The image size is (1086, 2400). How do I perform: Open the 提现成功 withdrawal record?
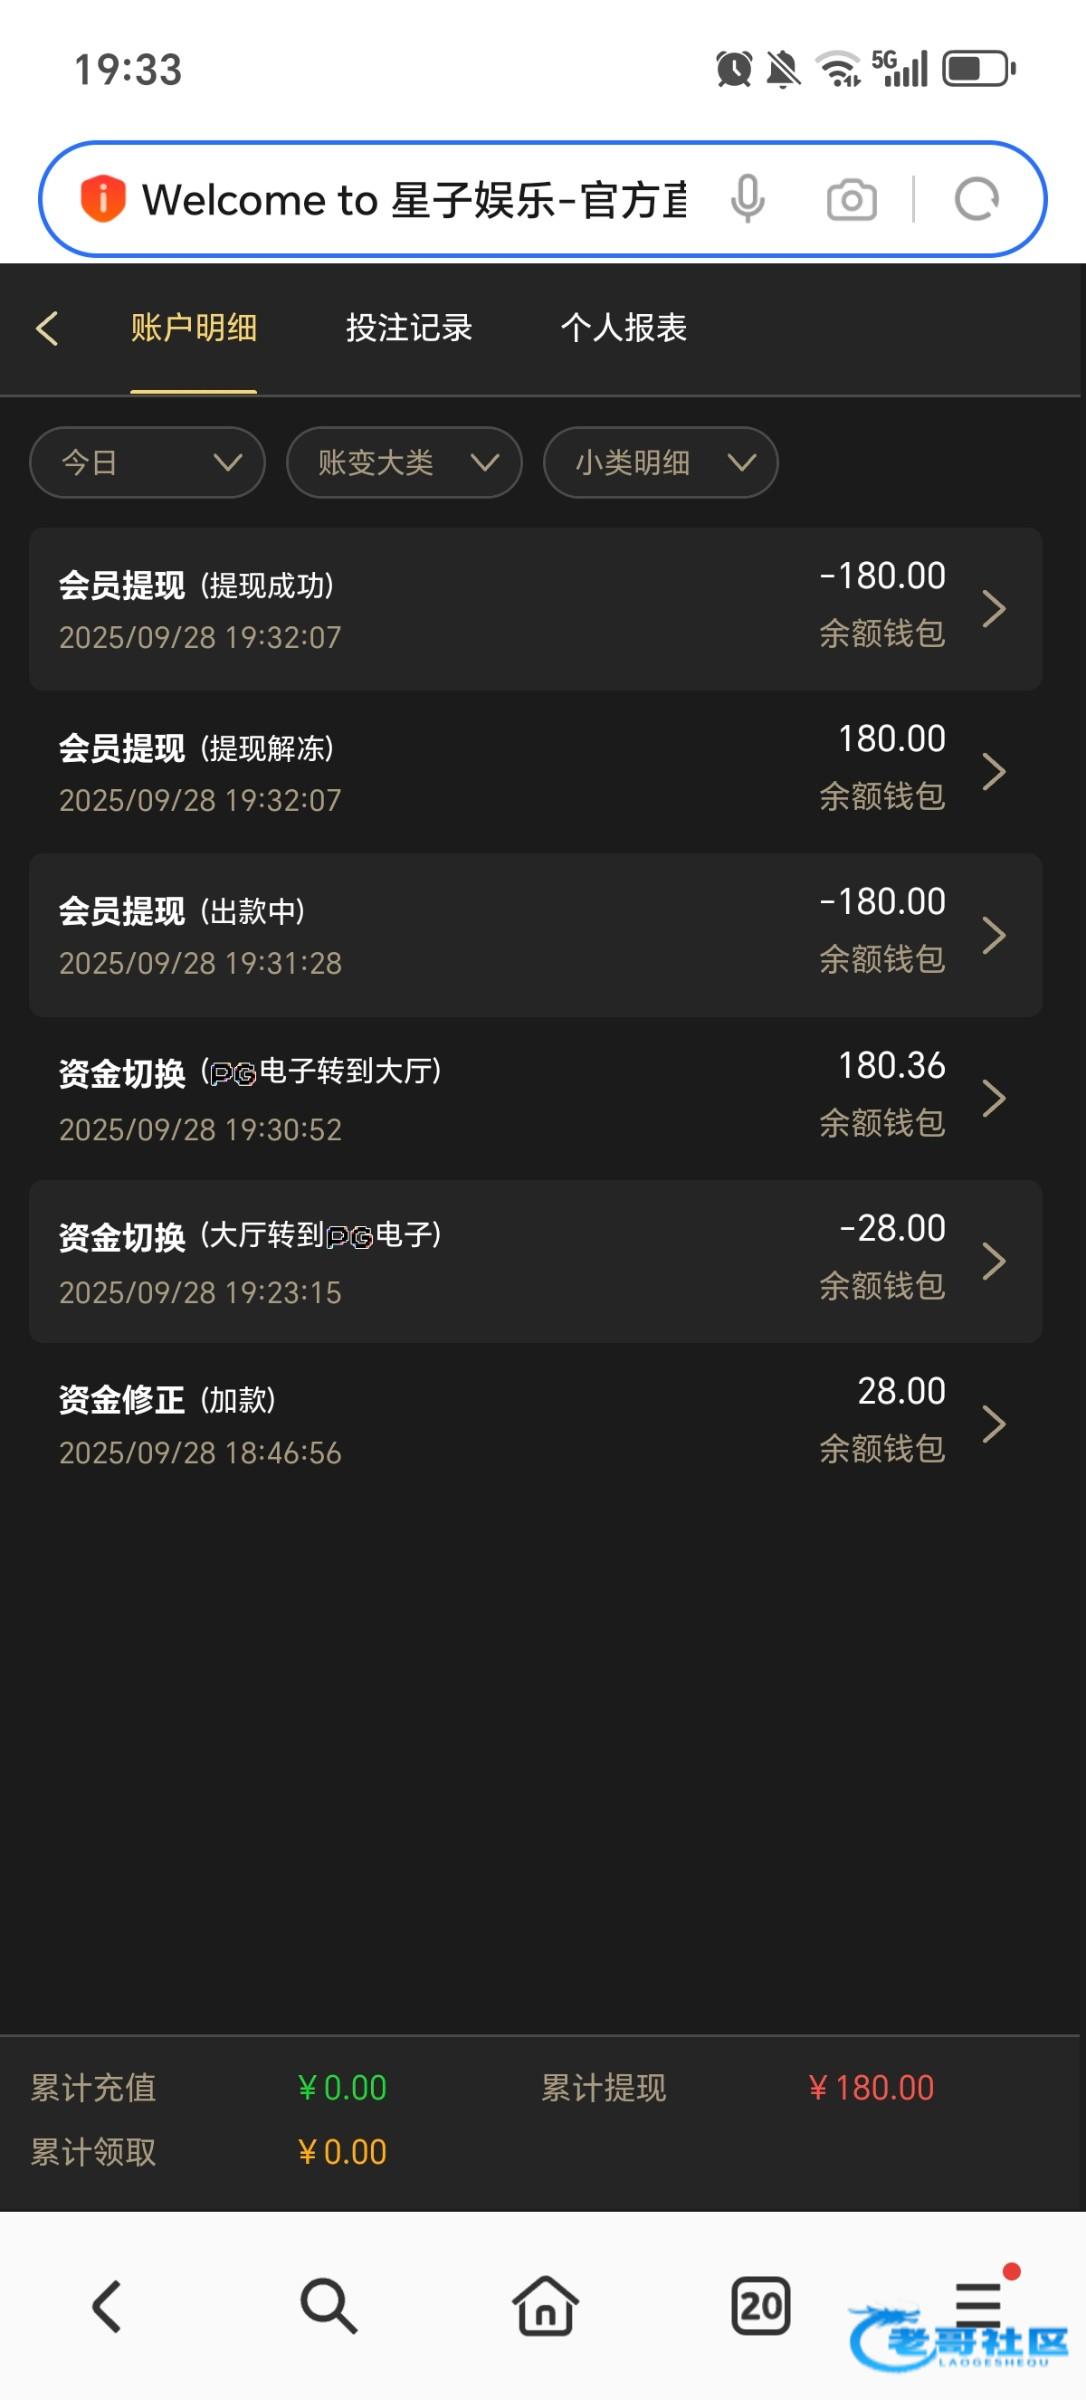[x=535, y=609]
